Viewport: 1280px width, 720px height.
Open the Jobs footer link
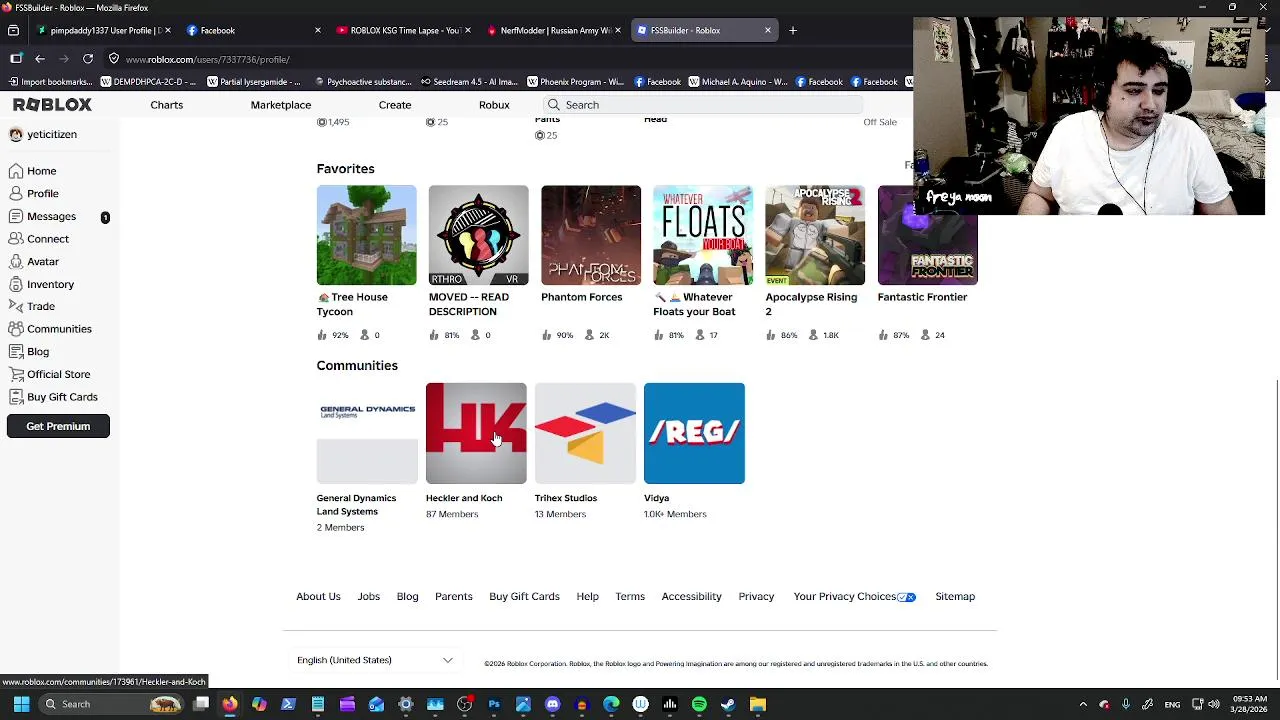point(368,597)
